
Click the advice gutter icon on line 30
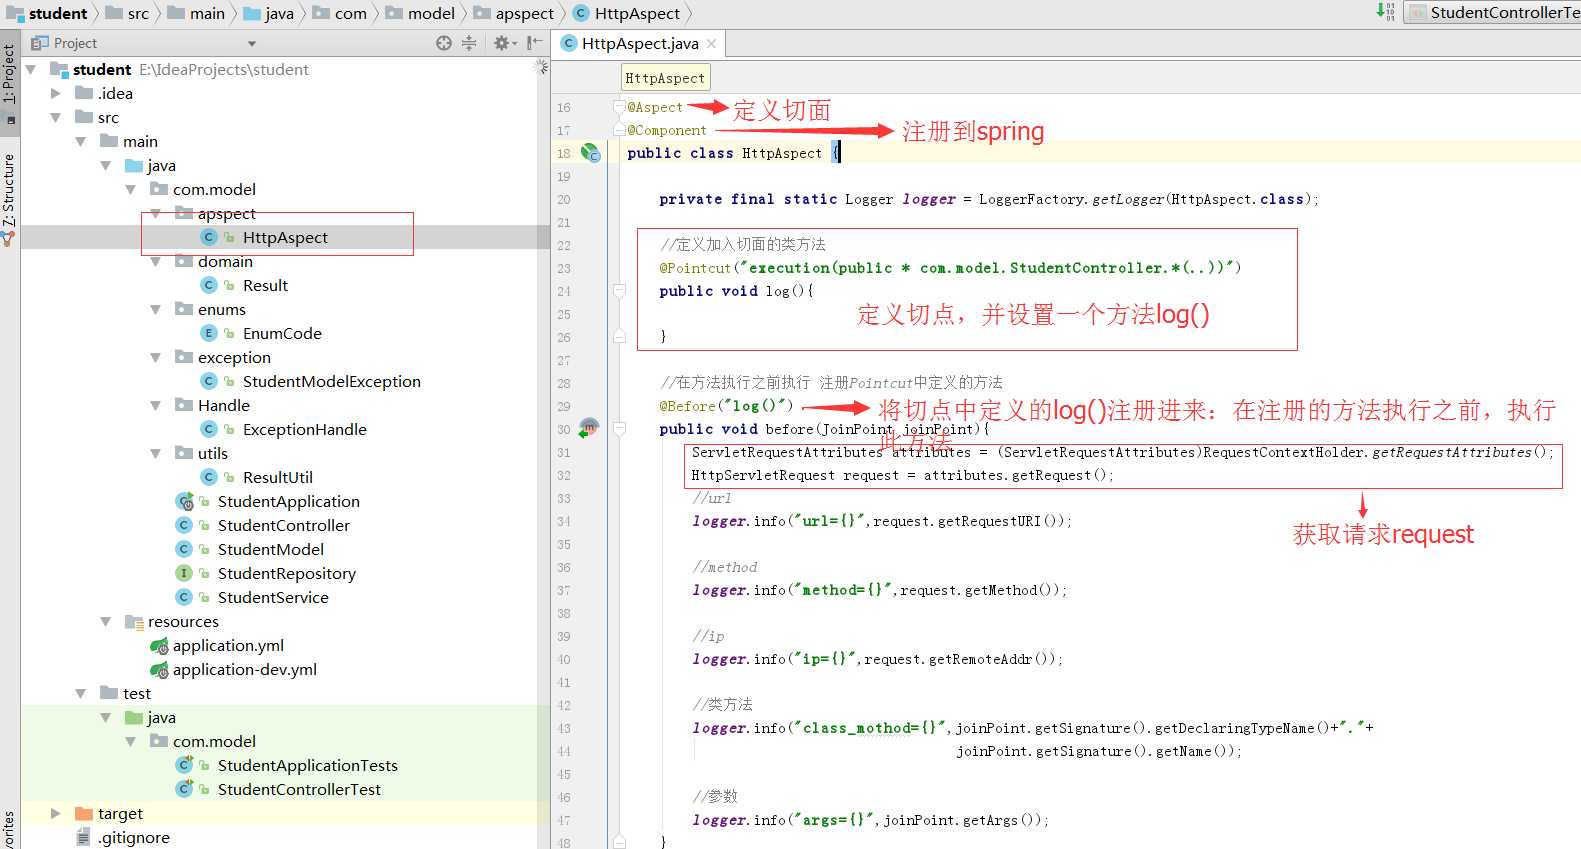point(589,428)
